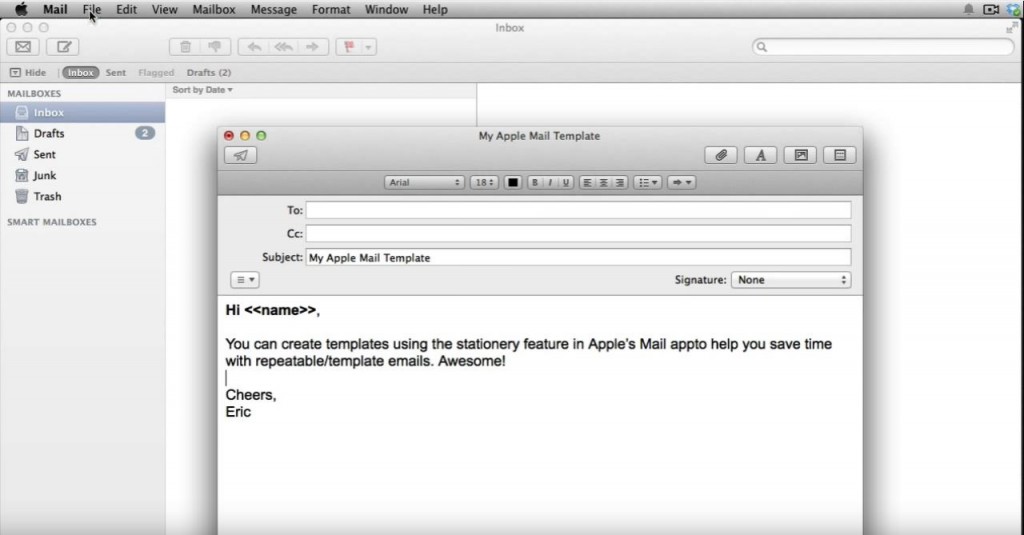Align text left
1024x535 pixels.
(587, 182)
